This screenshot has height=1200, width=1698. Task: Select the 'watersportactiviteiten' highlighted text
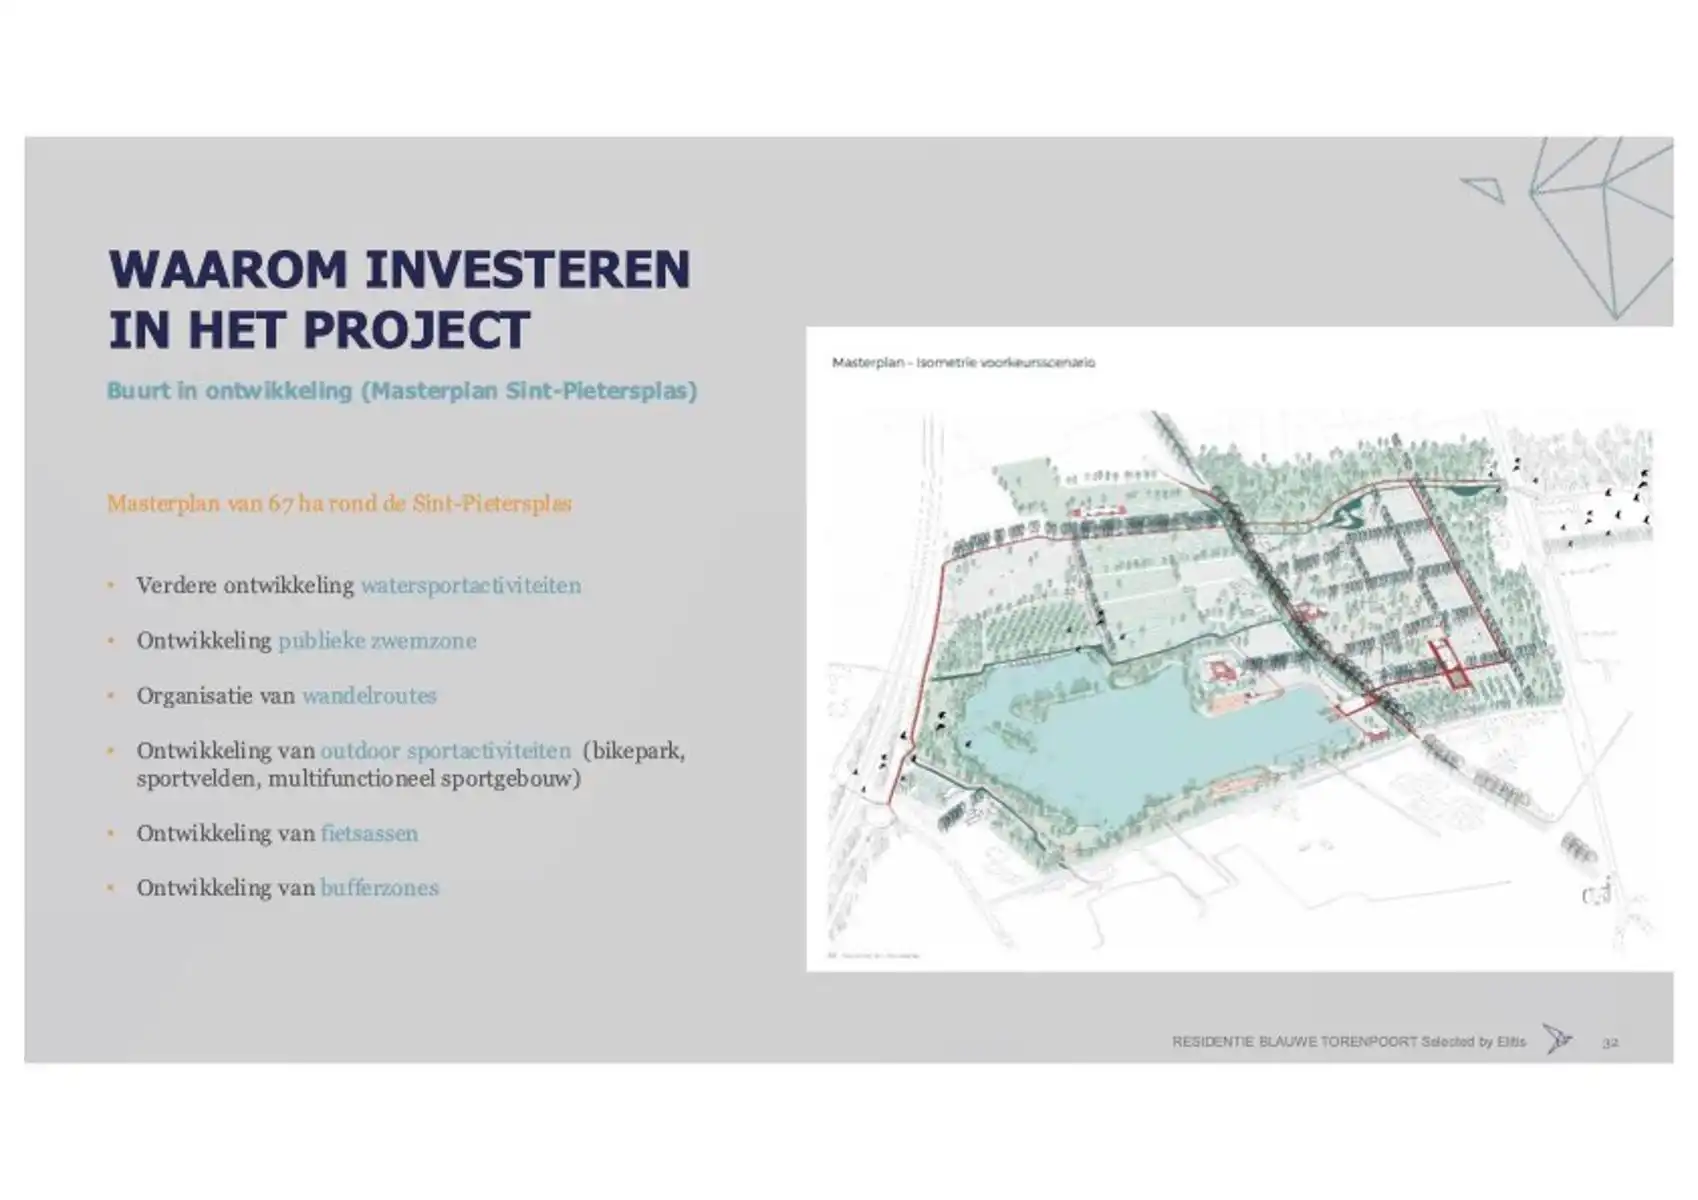472,587
